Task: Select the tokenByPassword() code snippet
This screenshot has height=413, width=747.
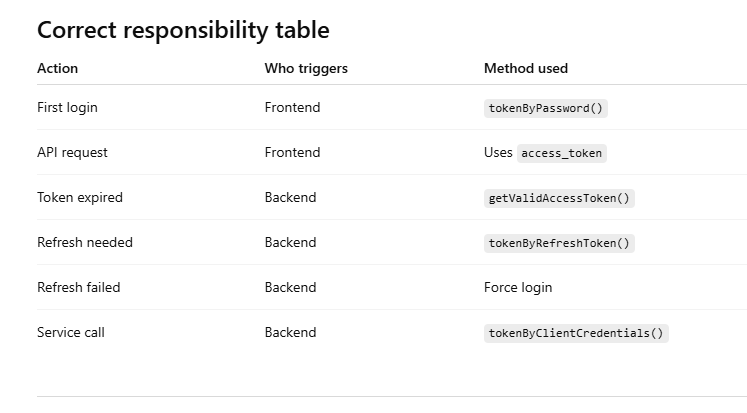Action: pyautogui.click(x=546, y=108)
